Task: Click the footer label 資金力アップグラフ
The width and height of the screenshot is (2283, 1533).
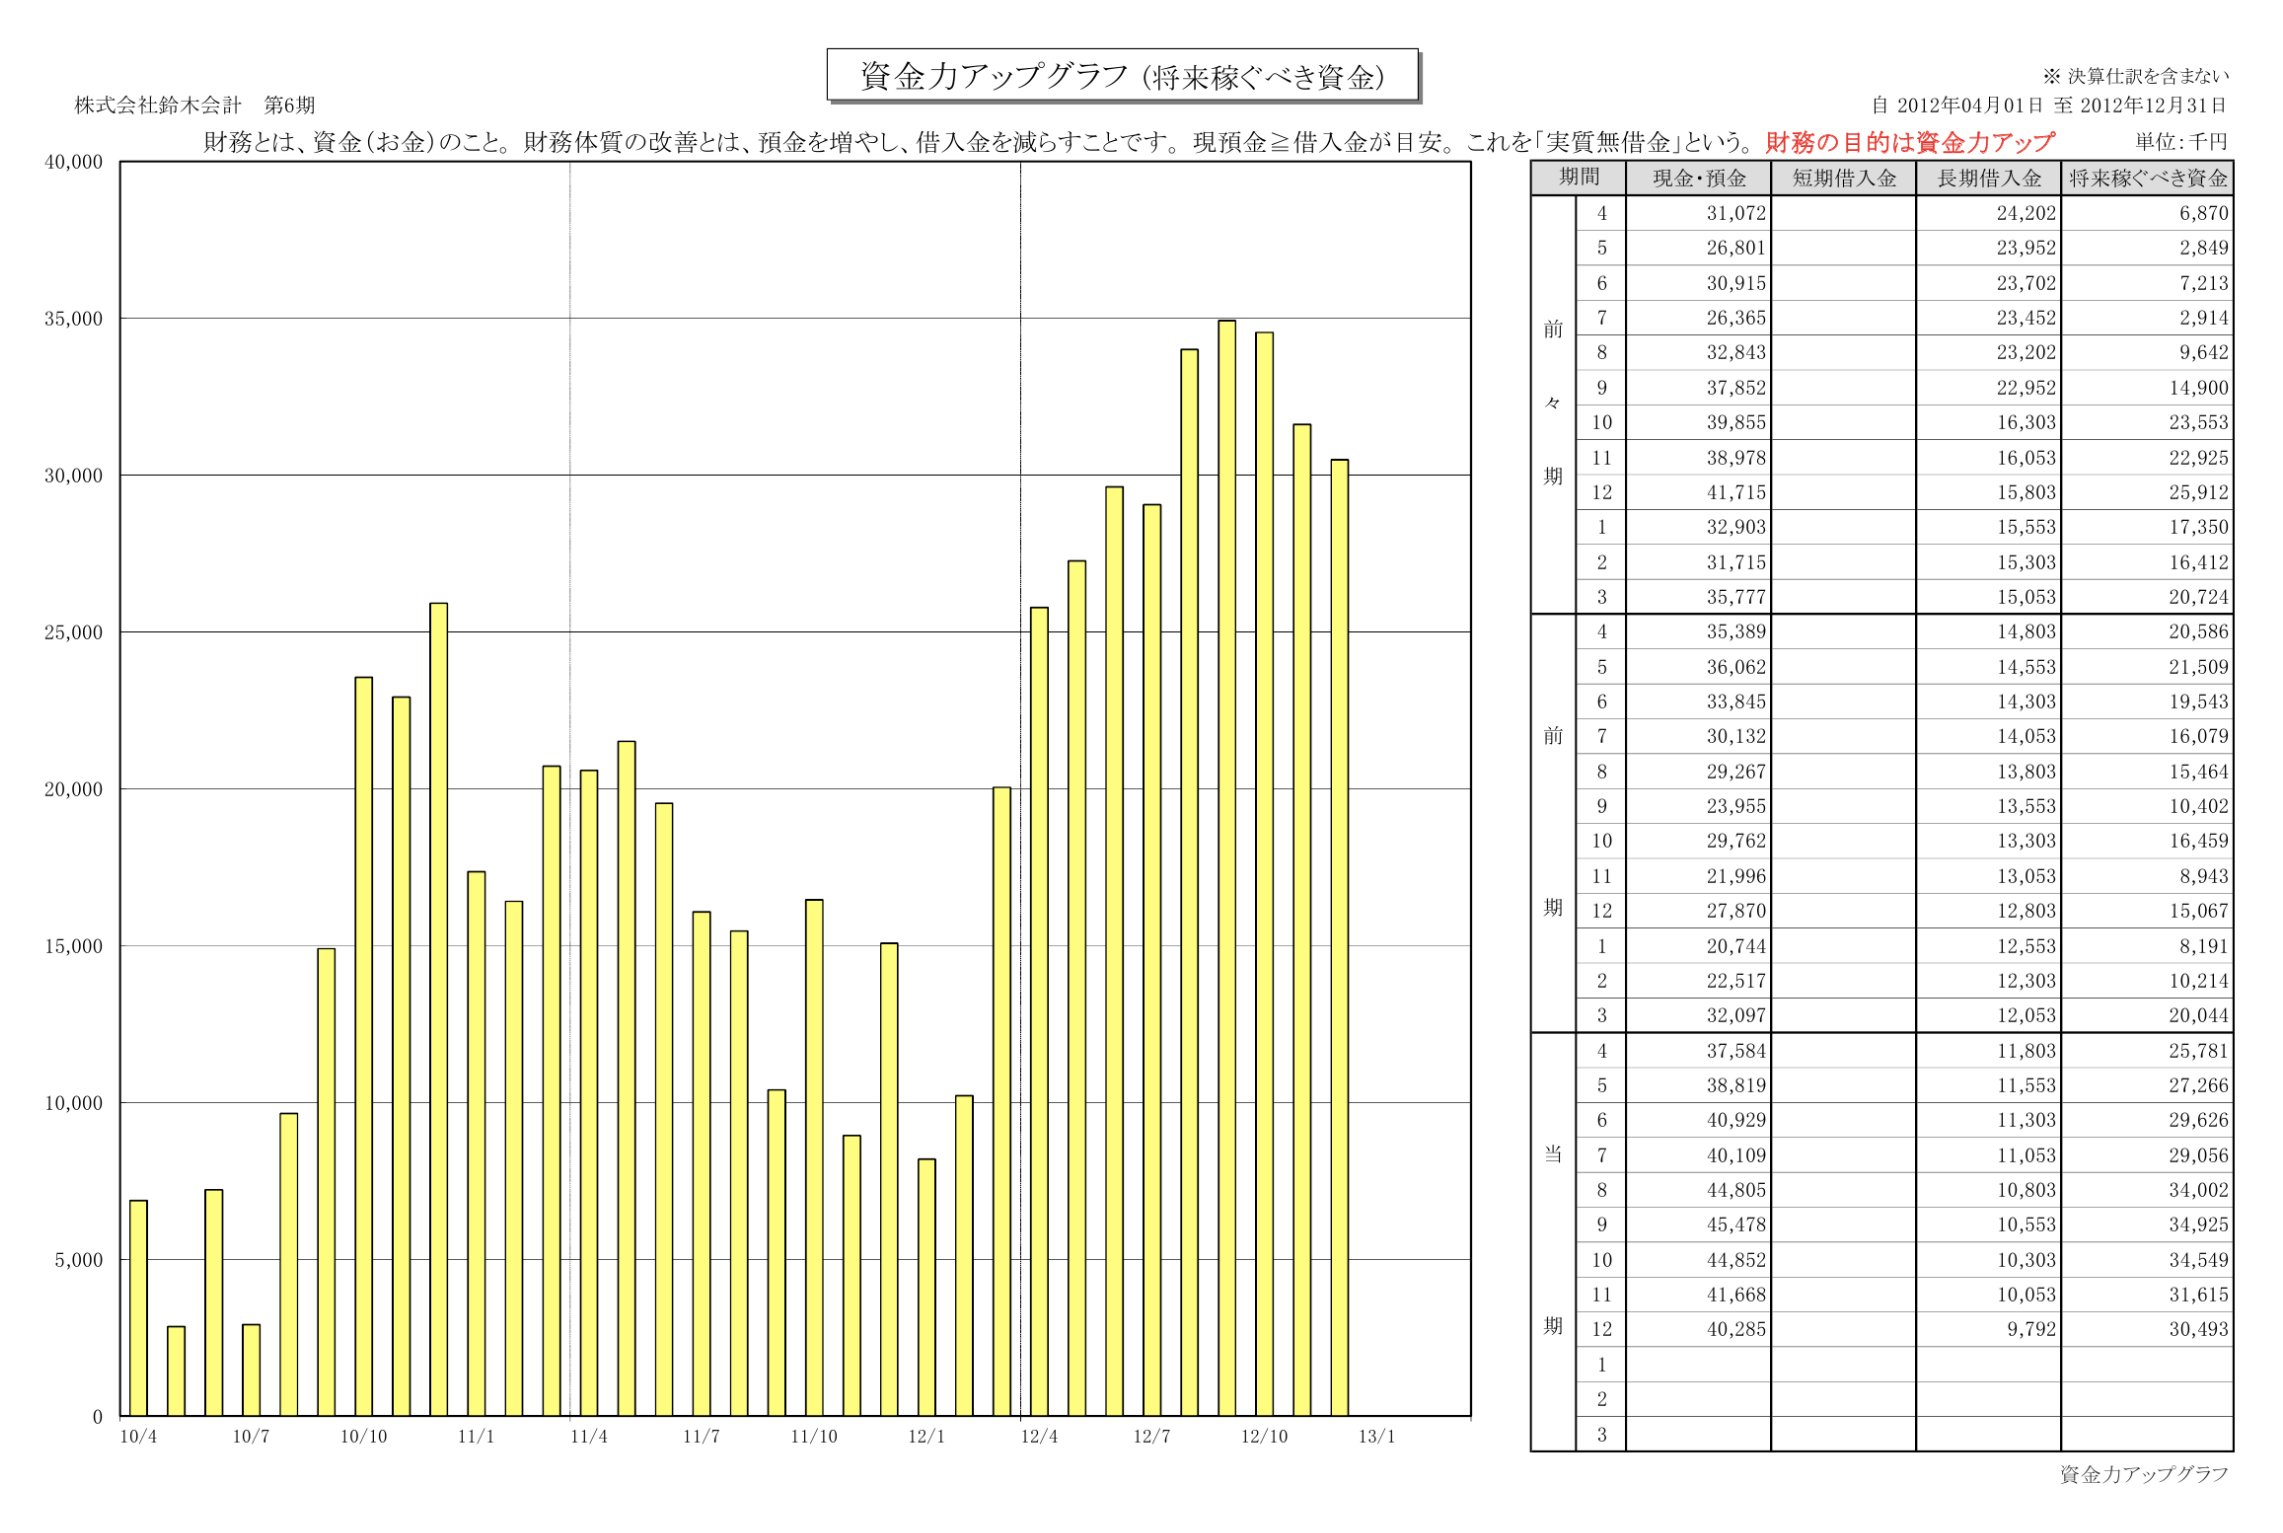Action: (x=2143, y=1473)
